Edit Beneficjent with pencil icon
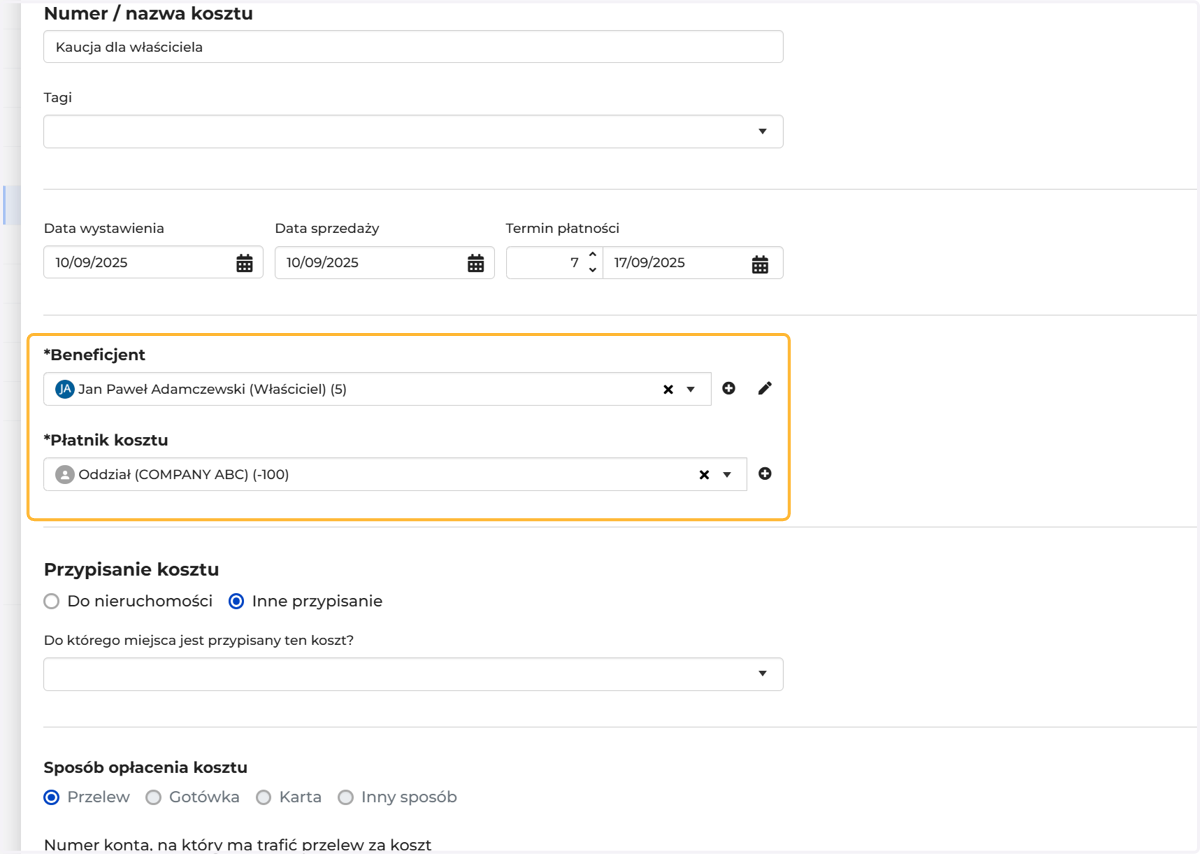The height and width of the screenshot is (854, 1200). tap(765, 388)
